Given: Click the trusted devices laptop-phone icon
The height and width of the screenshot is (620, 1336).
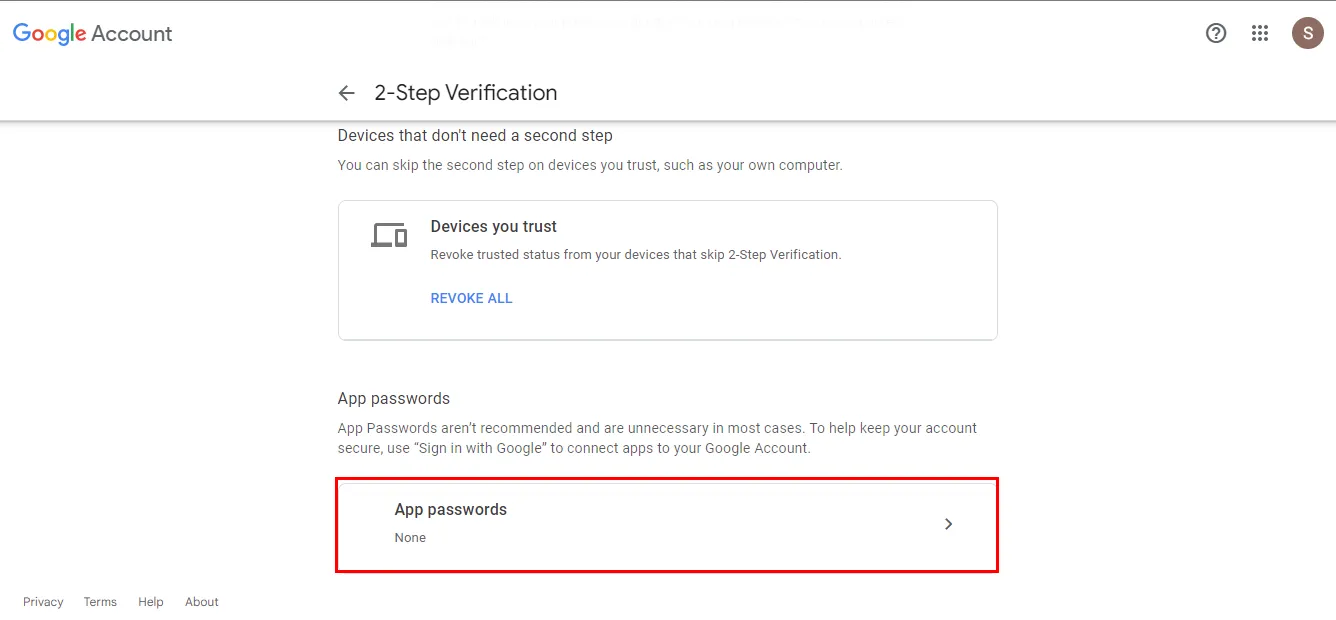Looking at the screenshot, I should tap(389, 235).
